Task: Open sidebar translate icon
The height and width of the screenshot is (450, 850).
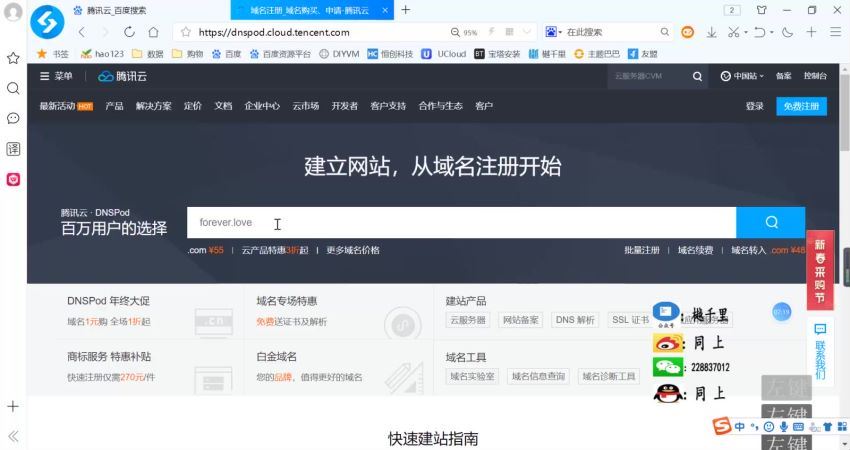Action: 13,149
